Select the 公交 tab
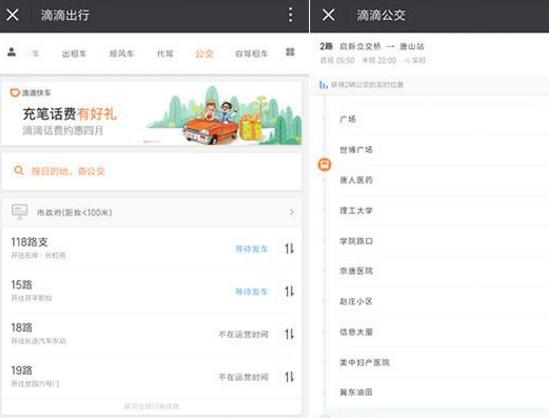This screenshot has width=549, height=418. [204, 54]
